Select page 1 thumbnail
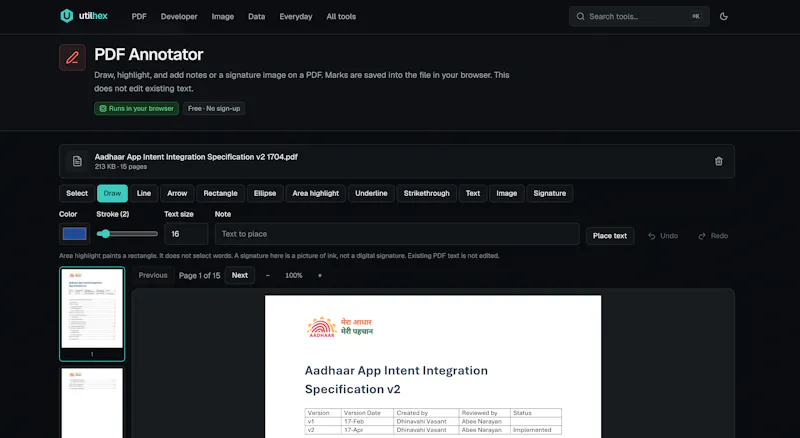 tap(92, 313)
